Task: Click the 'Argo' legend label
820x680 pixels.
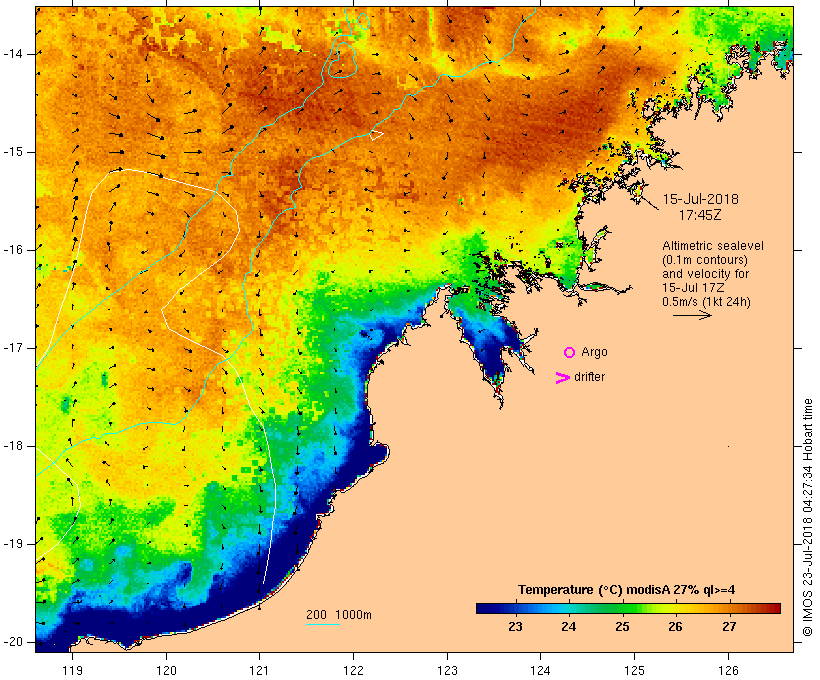Action: pyautogui.click(x=594, y=352)
